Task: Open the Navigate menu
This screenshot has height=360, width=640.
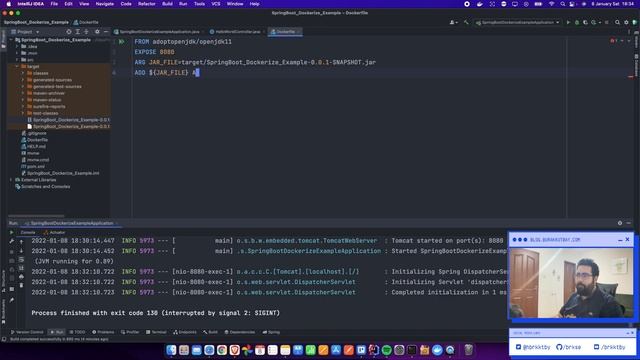Action: click(x=104, y=4)
